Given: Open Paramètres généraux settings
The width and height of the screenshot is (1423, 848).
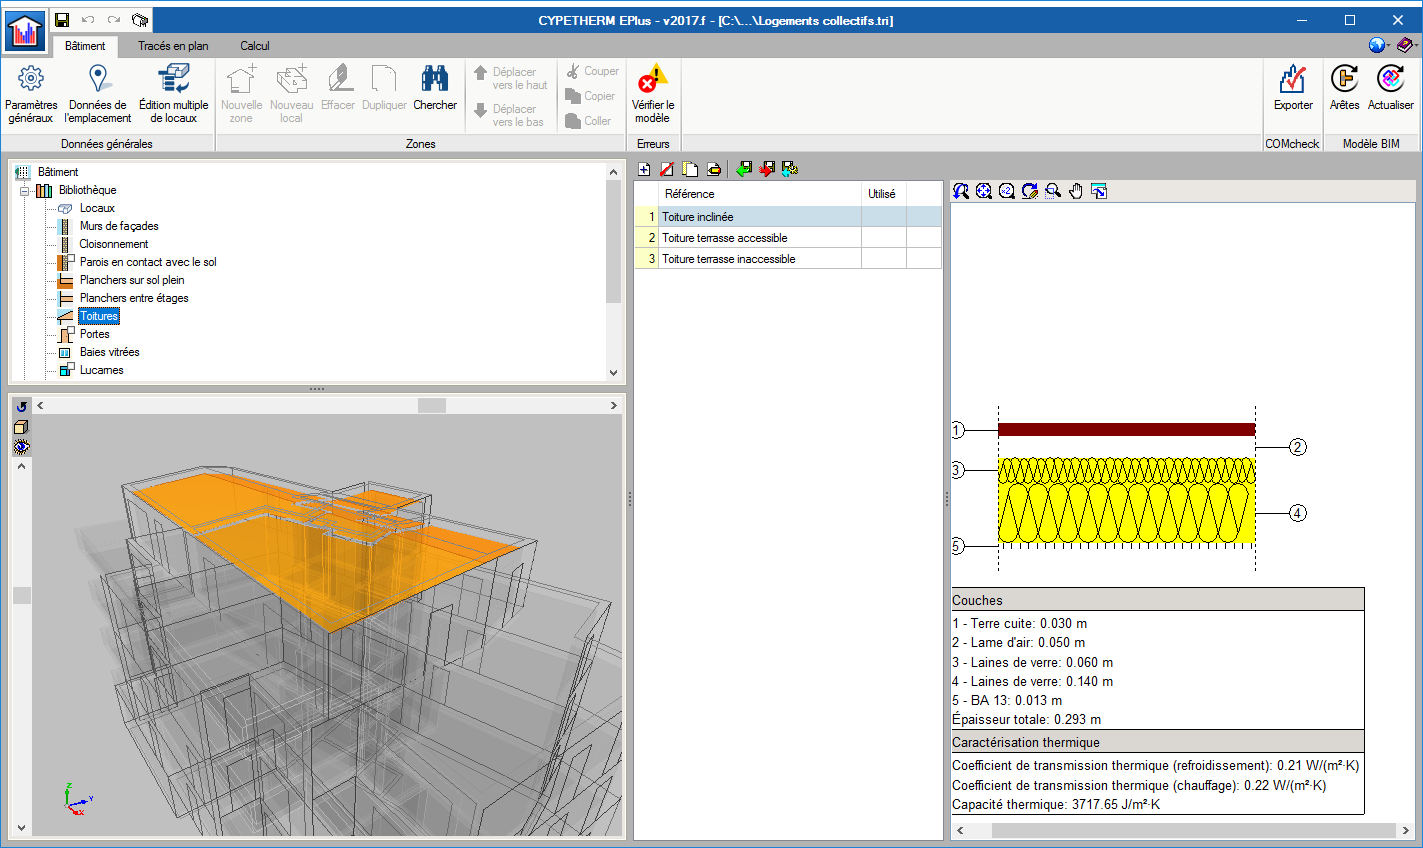Looking at the screenshot, I should 31,94.
